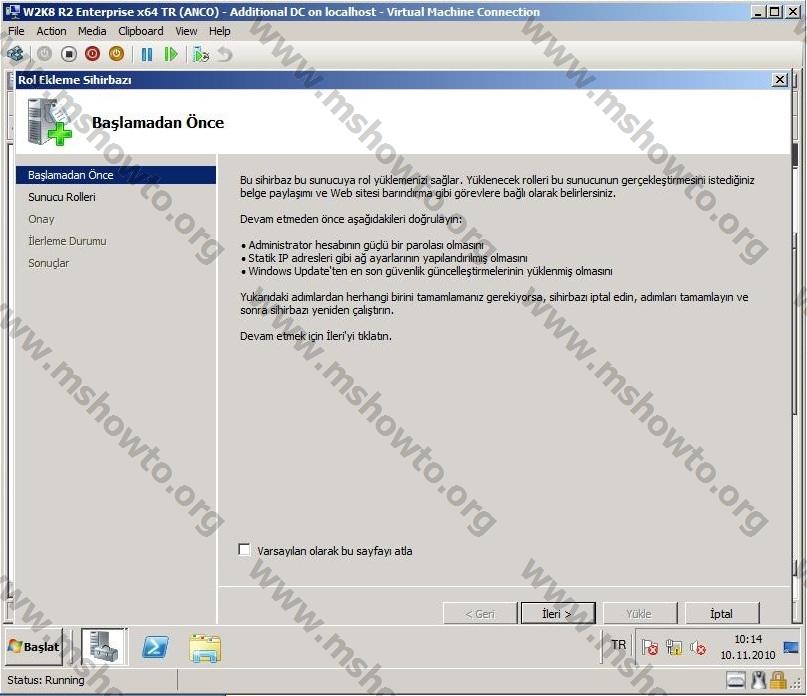Screen dimensions: 807x696
Task: Open the Action Center flag tray icon
Action: 650,647
